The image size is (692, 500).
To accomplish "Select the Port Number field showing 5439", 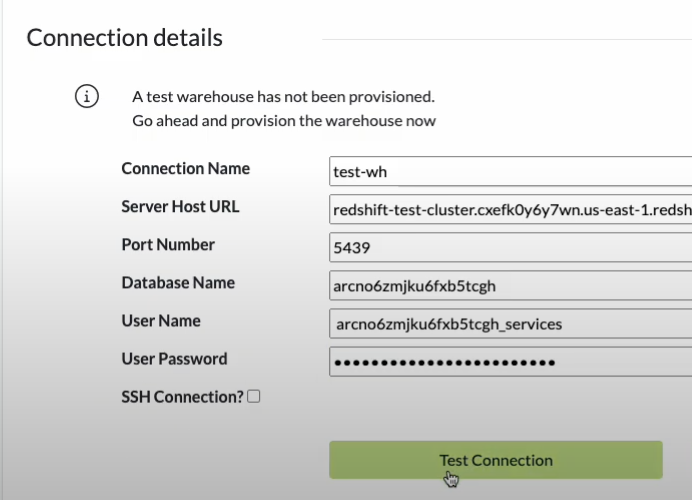I will click(510, 247).
